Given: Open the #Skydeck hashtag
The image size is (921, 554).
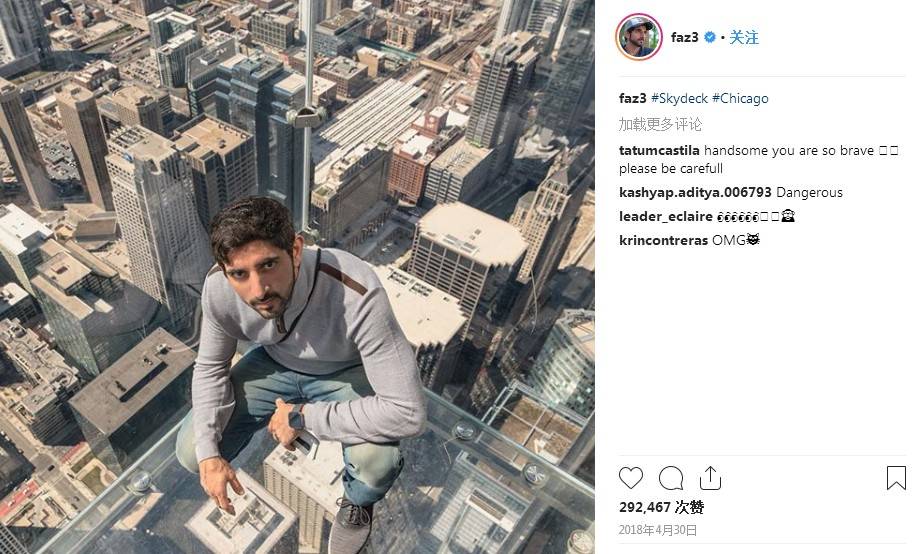Looking at the screenshot, I should click(x=679, y=98).
